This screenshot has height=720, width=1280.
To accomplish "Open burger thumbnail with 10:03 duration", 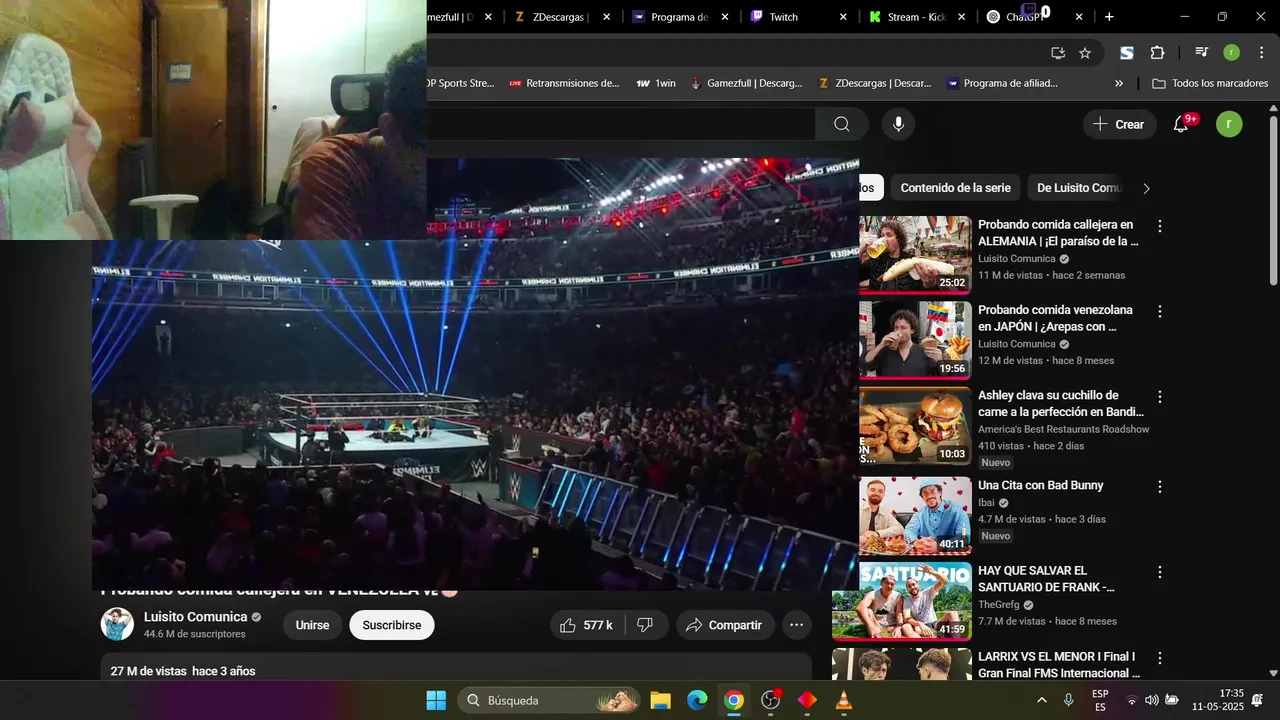I will (915, 426).
